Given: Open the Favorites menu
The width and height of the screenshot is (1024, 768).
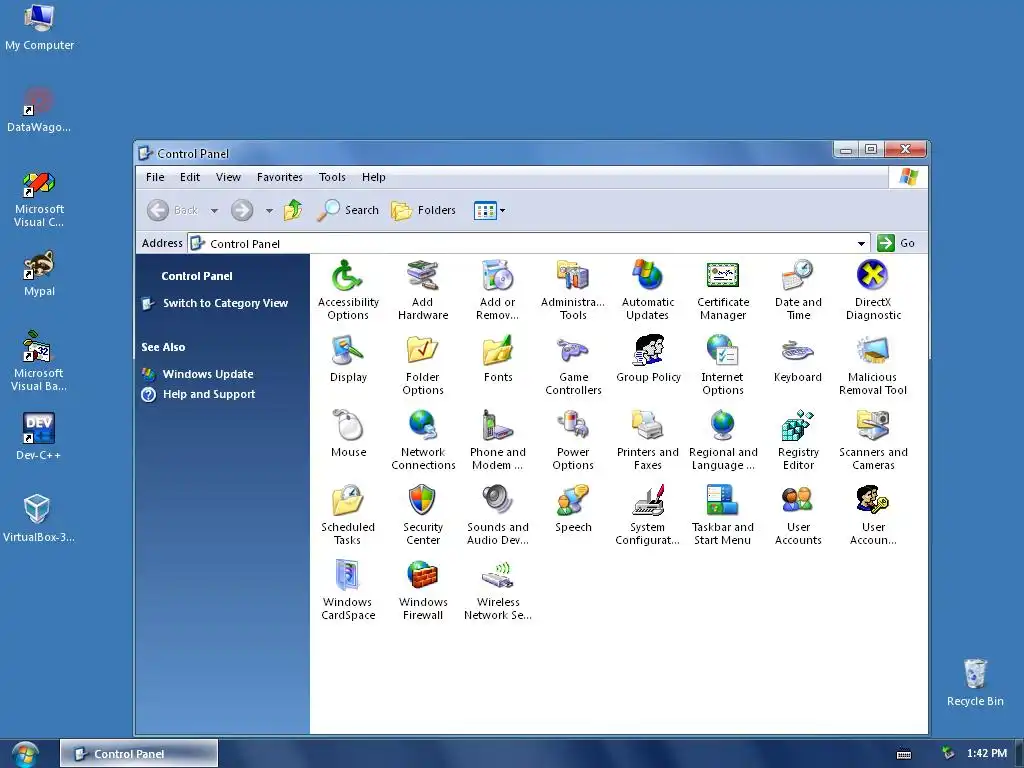Looking at the screenshot, I should click(x=280, y=177).
